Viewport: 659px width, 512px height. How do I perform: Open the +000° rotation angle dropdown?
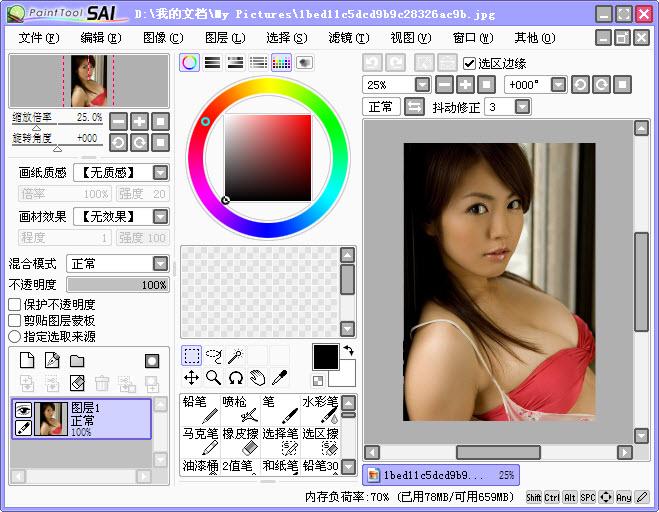click(558, 84)
